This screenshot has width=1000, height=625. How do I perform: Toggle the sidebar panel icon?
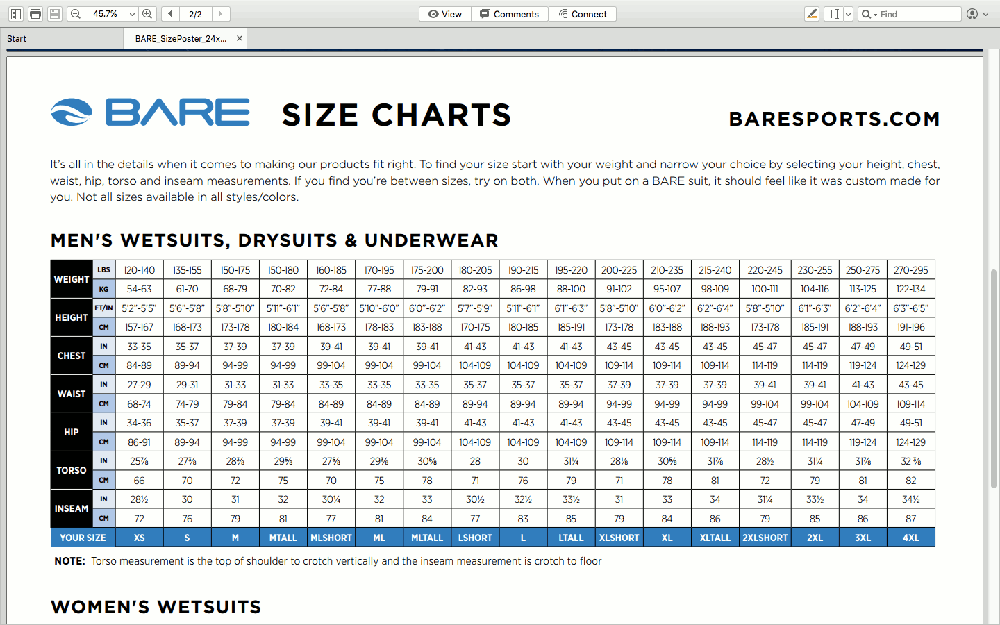point(15,14)
